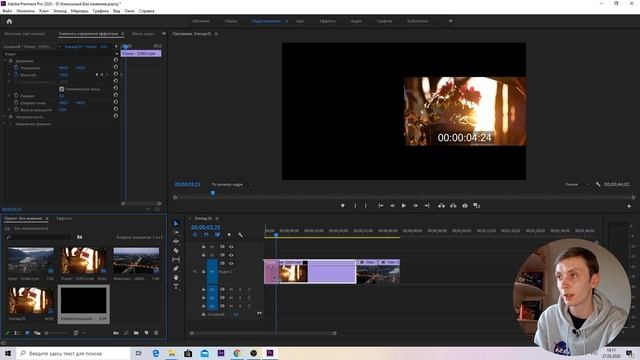
Task: Step forward one frame in Program monitor
Action: point(416,206)
